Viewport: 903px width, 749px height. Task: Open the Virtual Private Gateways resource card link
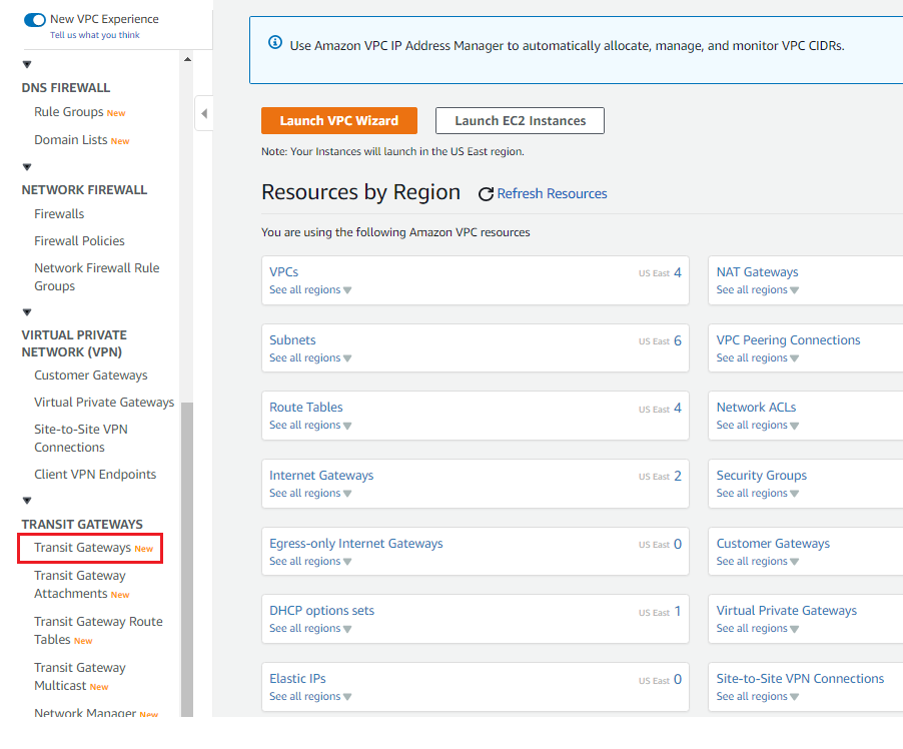(x=787, y=610)
